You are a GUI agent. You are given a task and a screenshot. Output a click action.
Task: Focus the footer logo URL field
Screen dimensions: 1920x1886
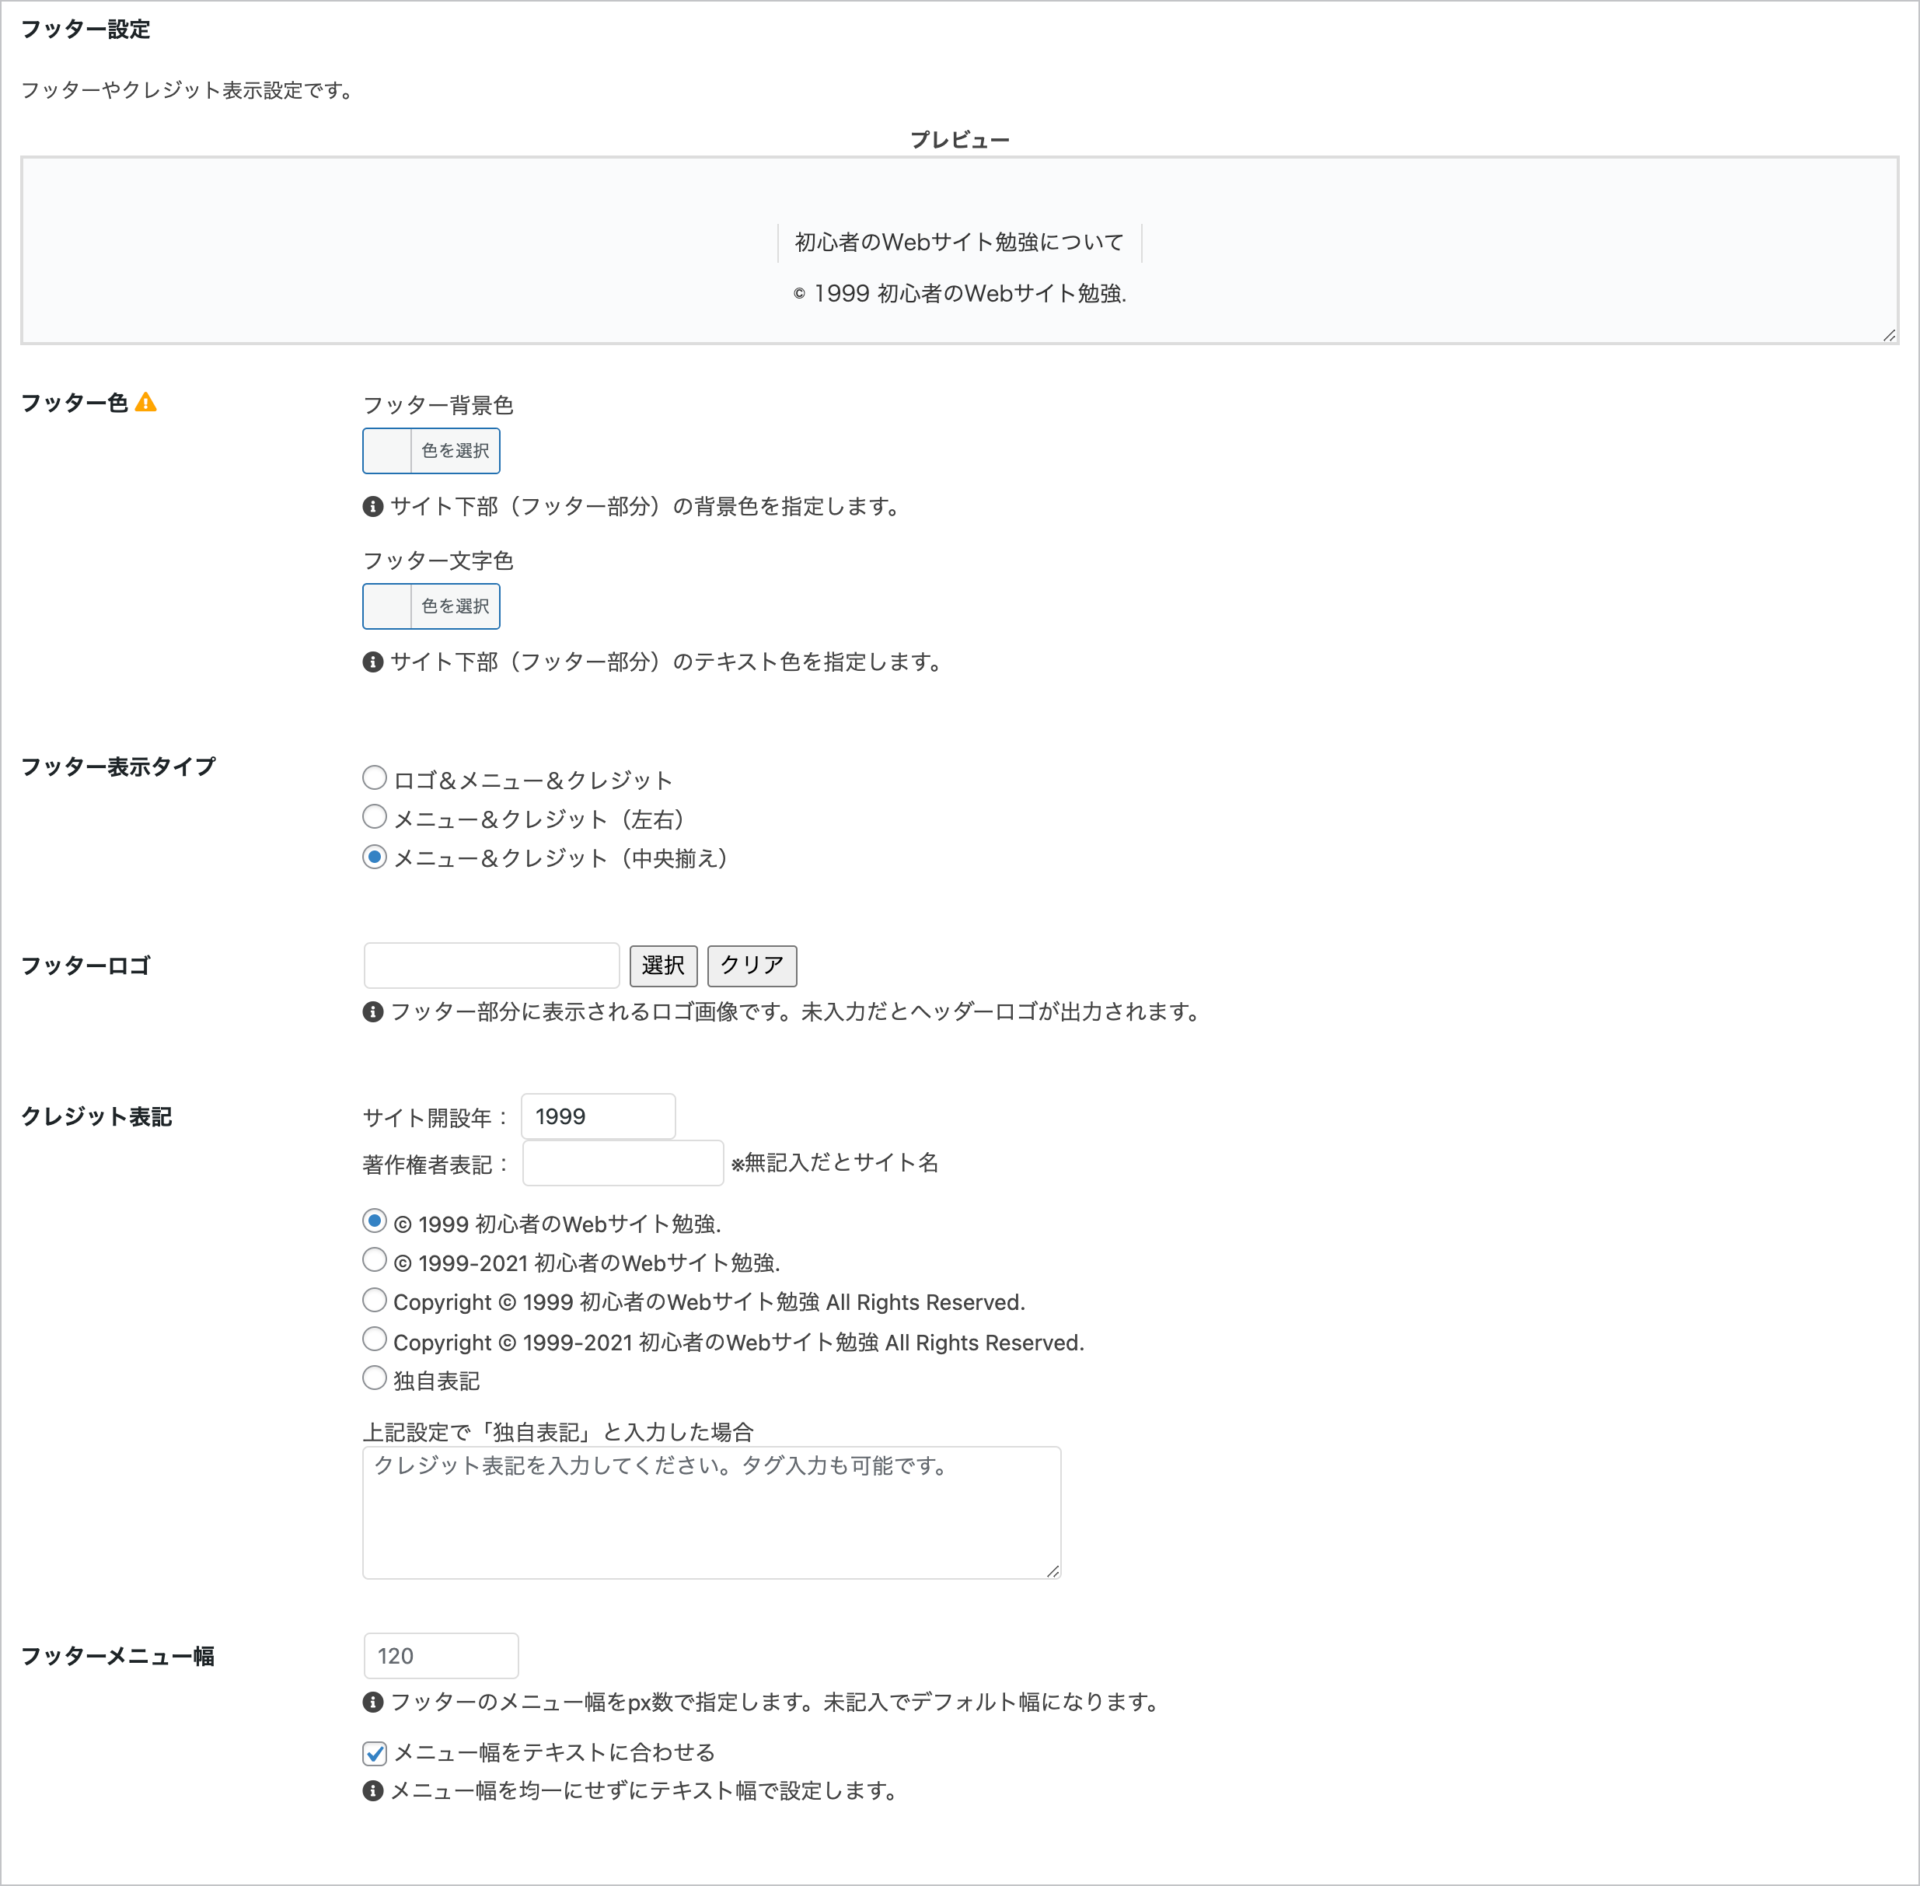492,965
